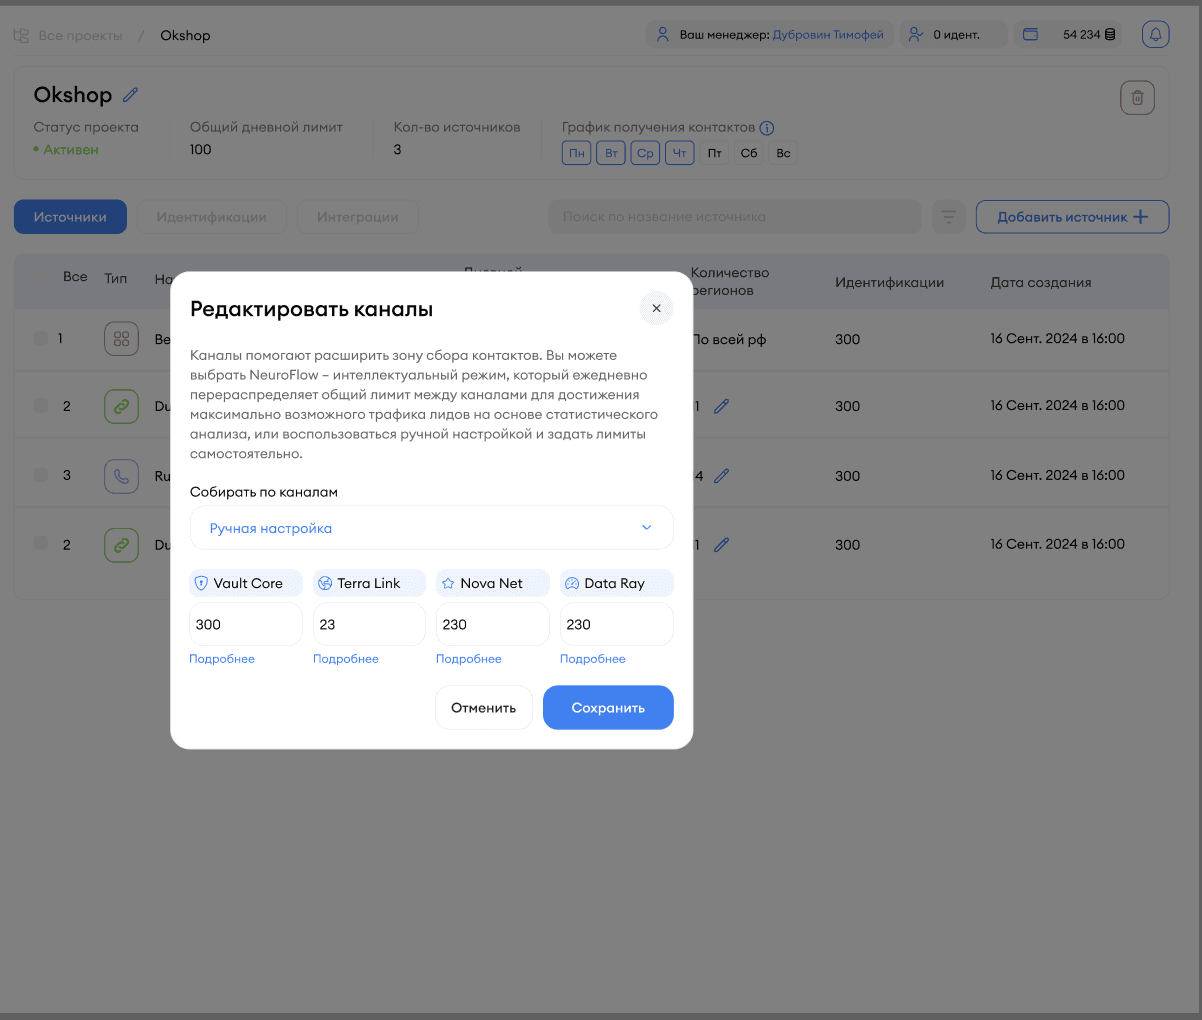1202x1020 pixels.
Task: Open the source filter icon
Action: tap(948, 217)
